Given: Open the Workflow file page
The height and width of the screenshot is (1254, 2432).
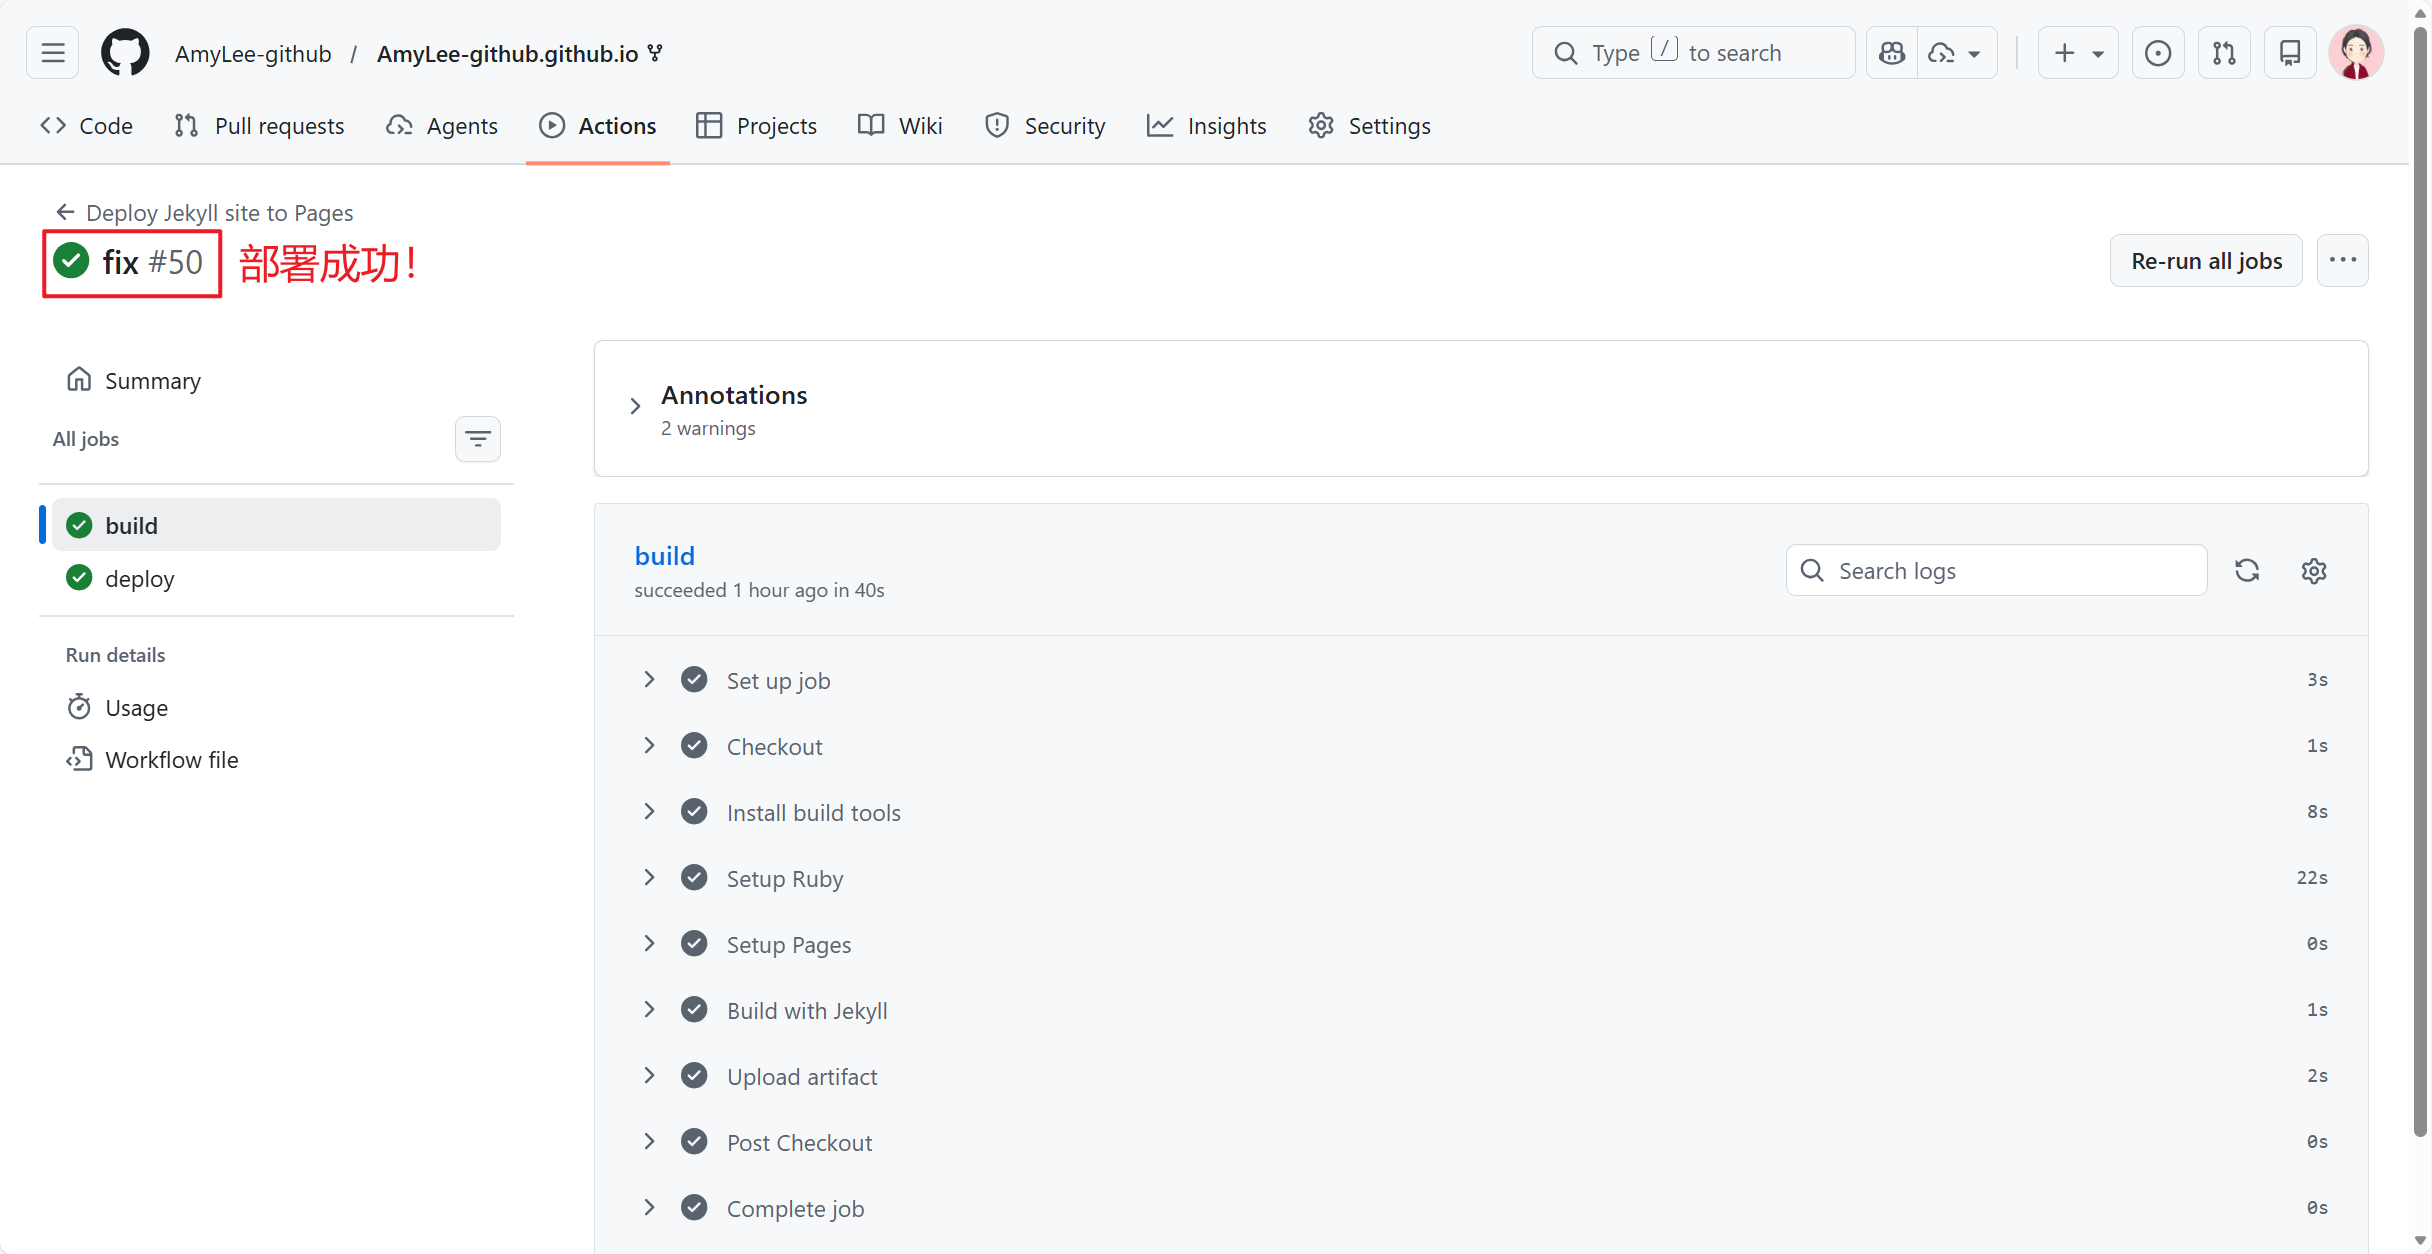Looking at the screenshot, I should tap(172, 759).
